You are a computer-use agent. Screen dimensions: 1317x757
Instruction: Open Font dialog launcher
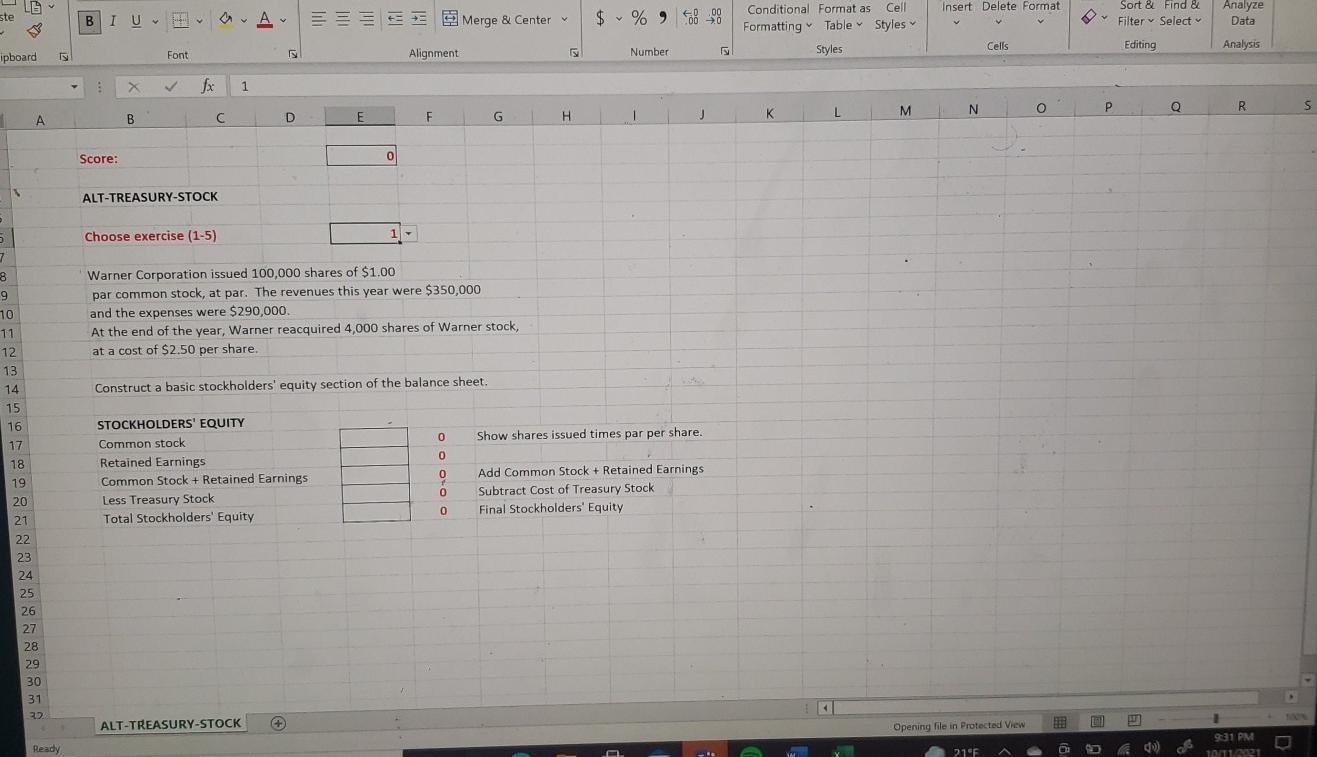coord(294,52)
